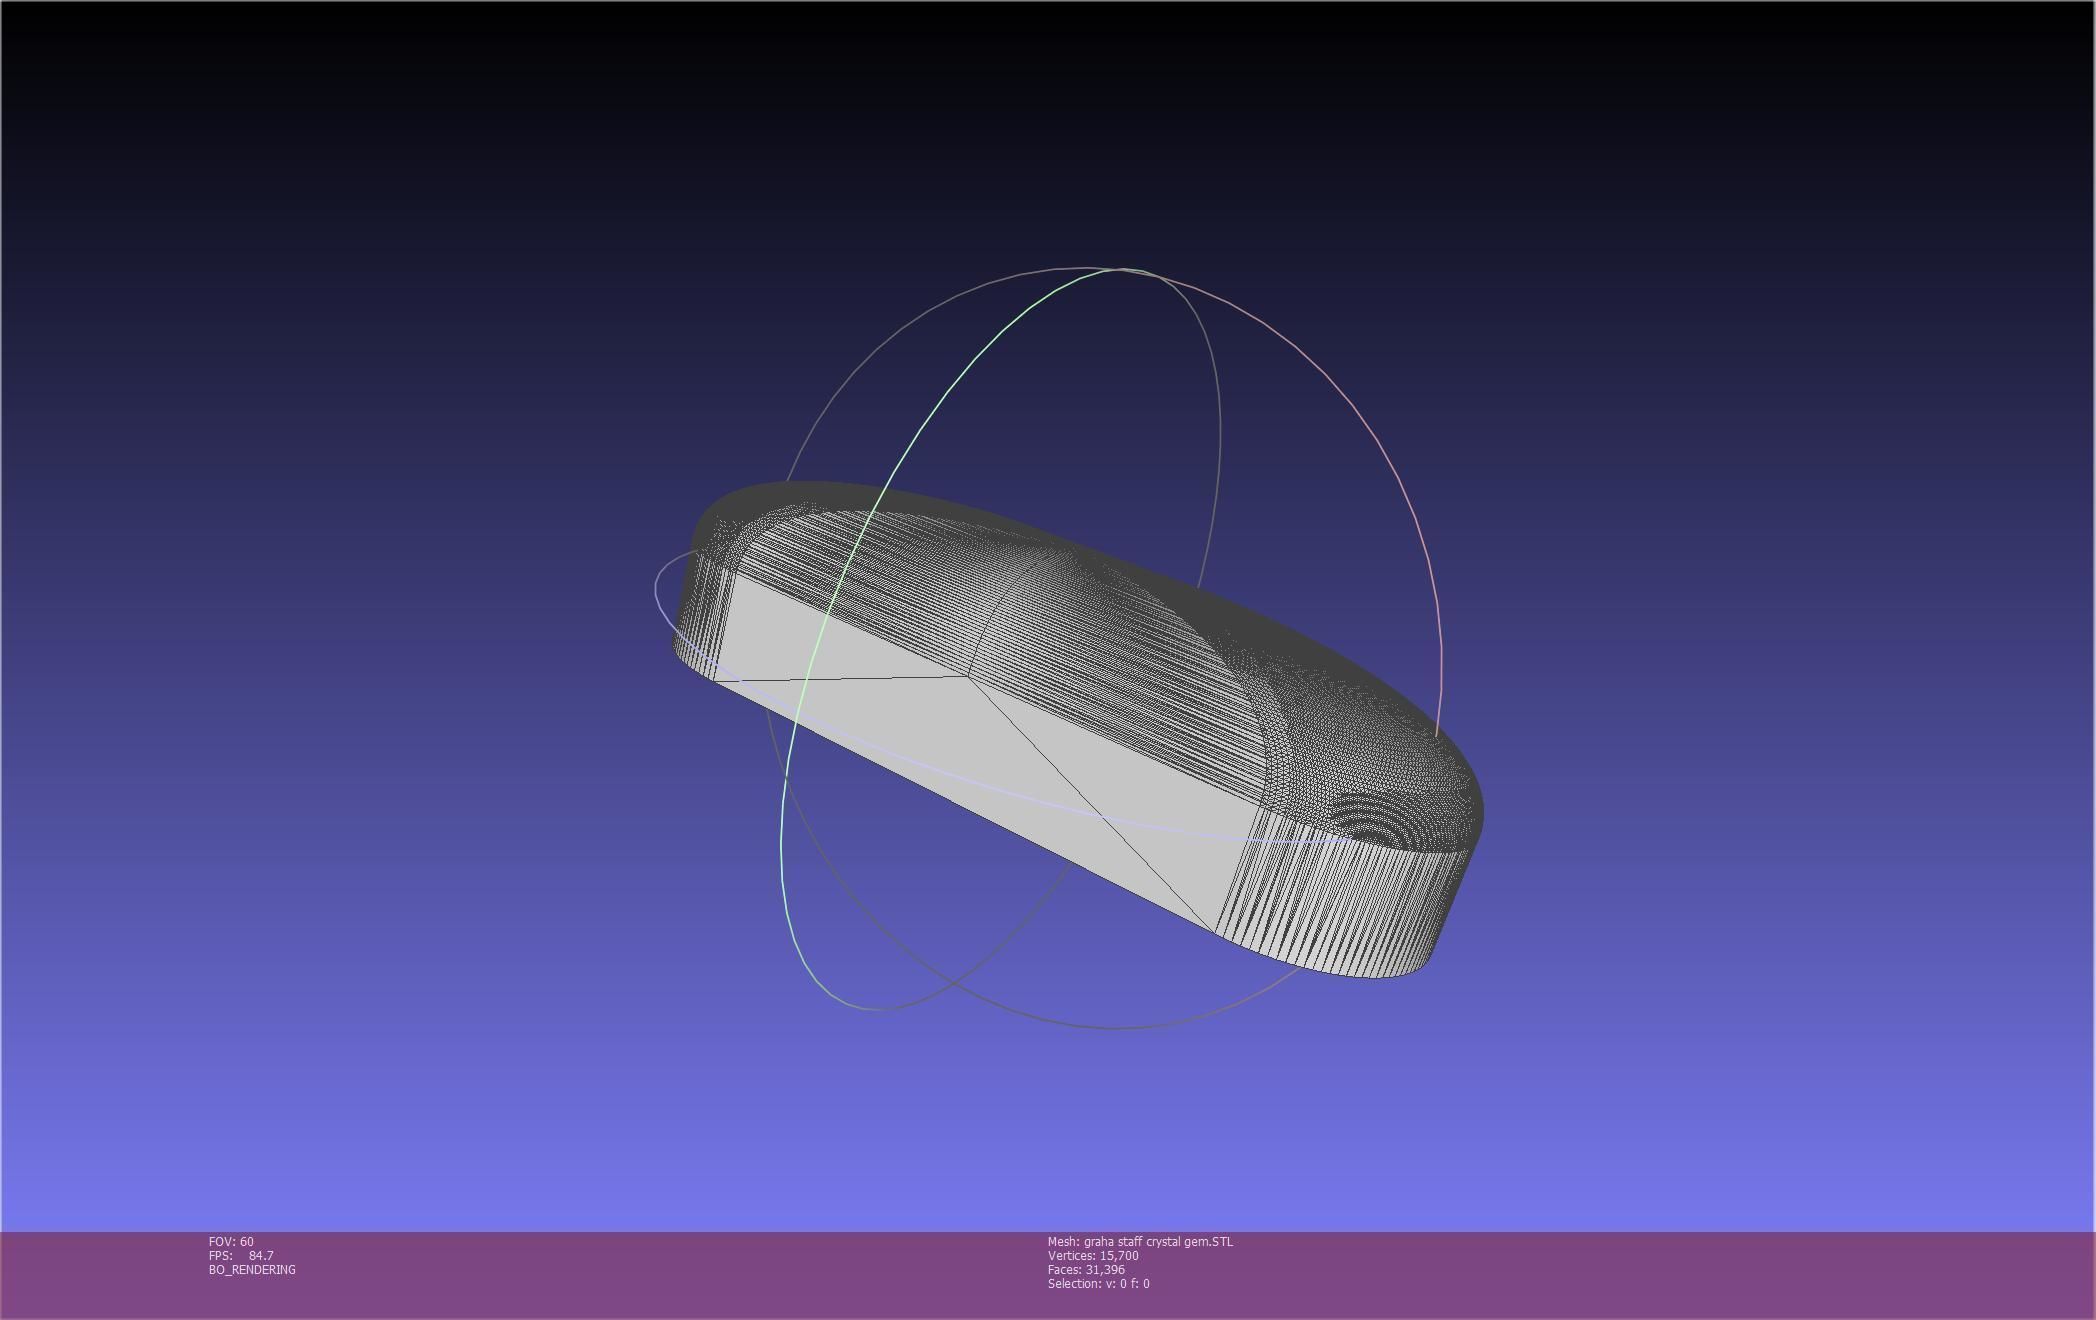The image size is (2096, 1320).
Task: Click the 'FPS: 84.7' readout
Action: point(241,1255)
